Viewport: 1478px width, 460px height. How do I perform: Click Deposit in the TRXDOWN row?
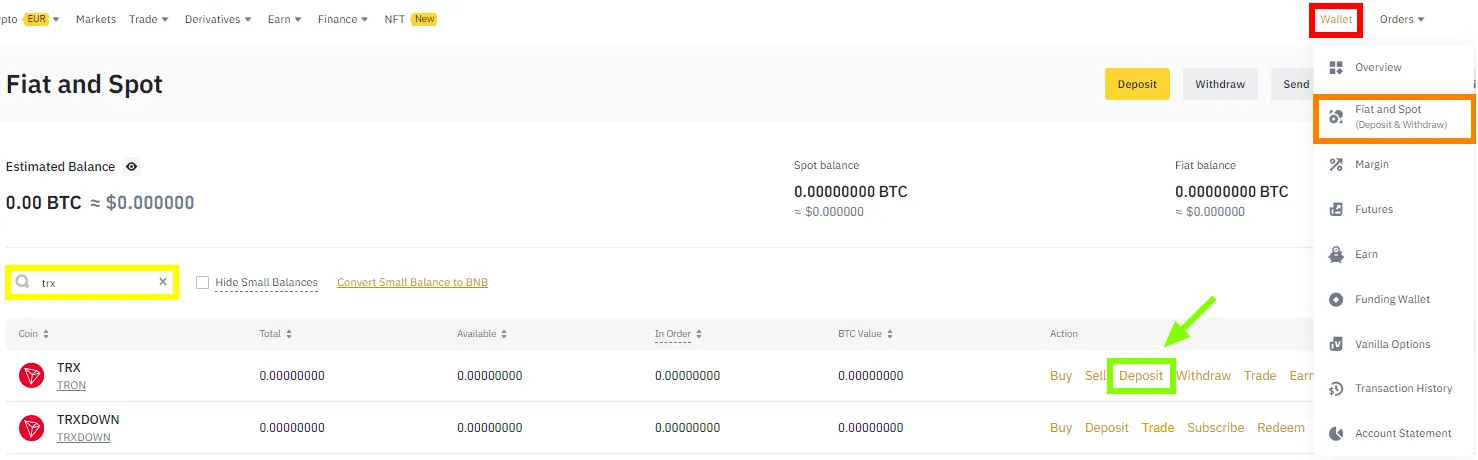1107,428
